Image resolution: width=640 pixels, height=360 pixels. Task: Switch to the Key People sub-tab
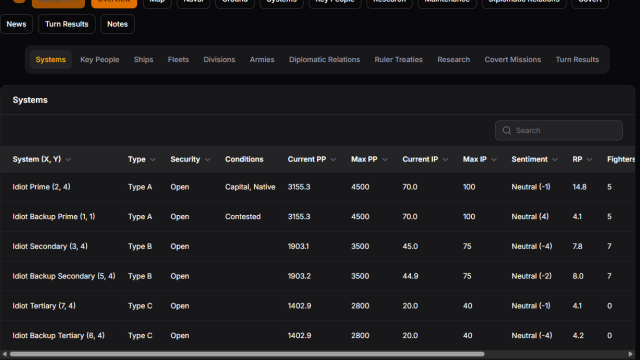point(100,60)
